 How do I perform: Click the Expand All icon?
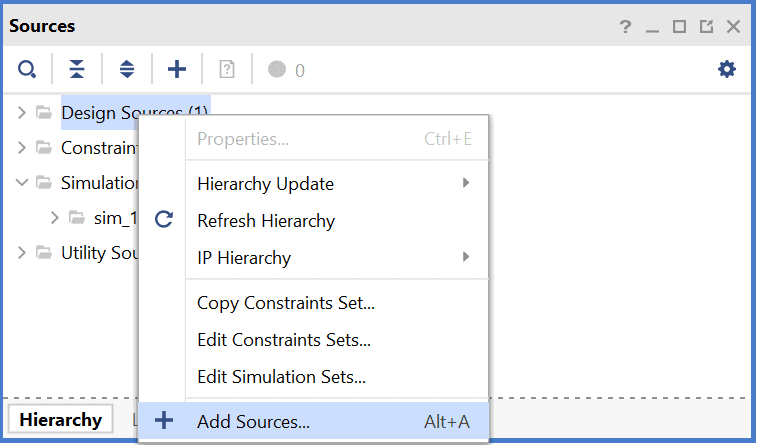coord(127,69)
